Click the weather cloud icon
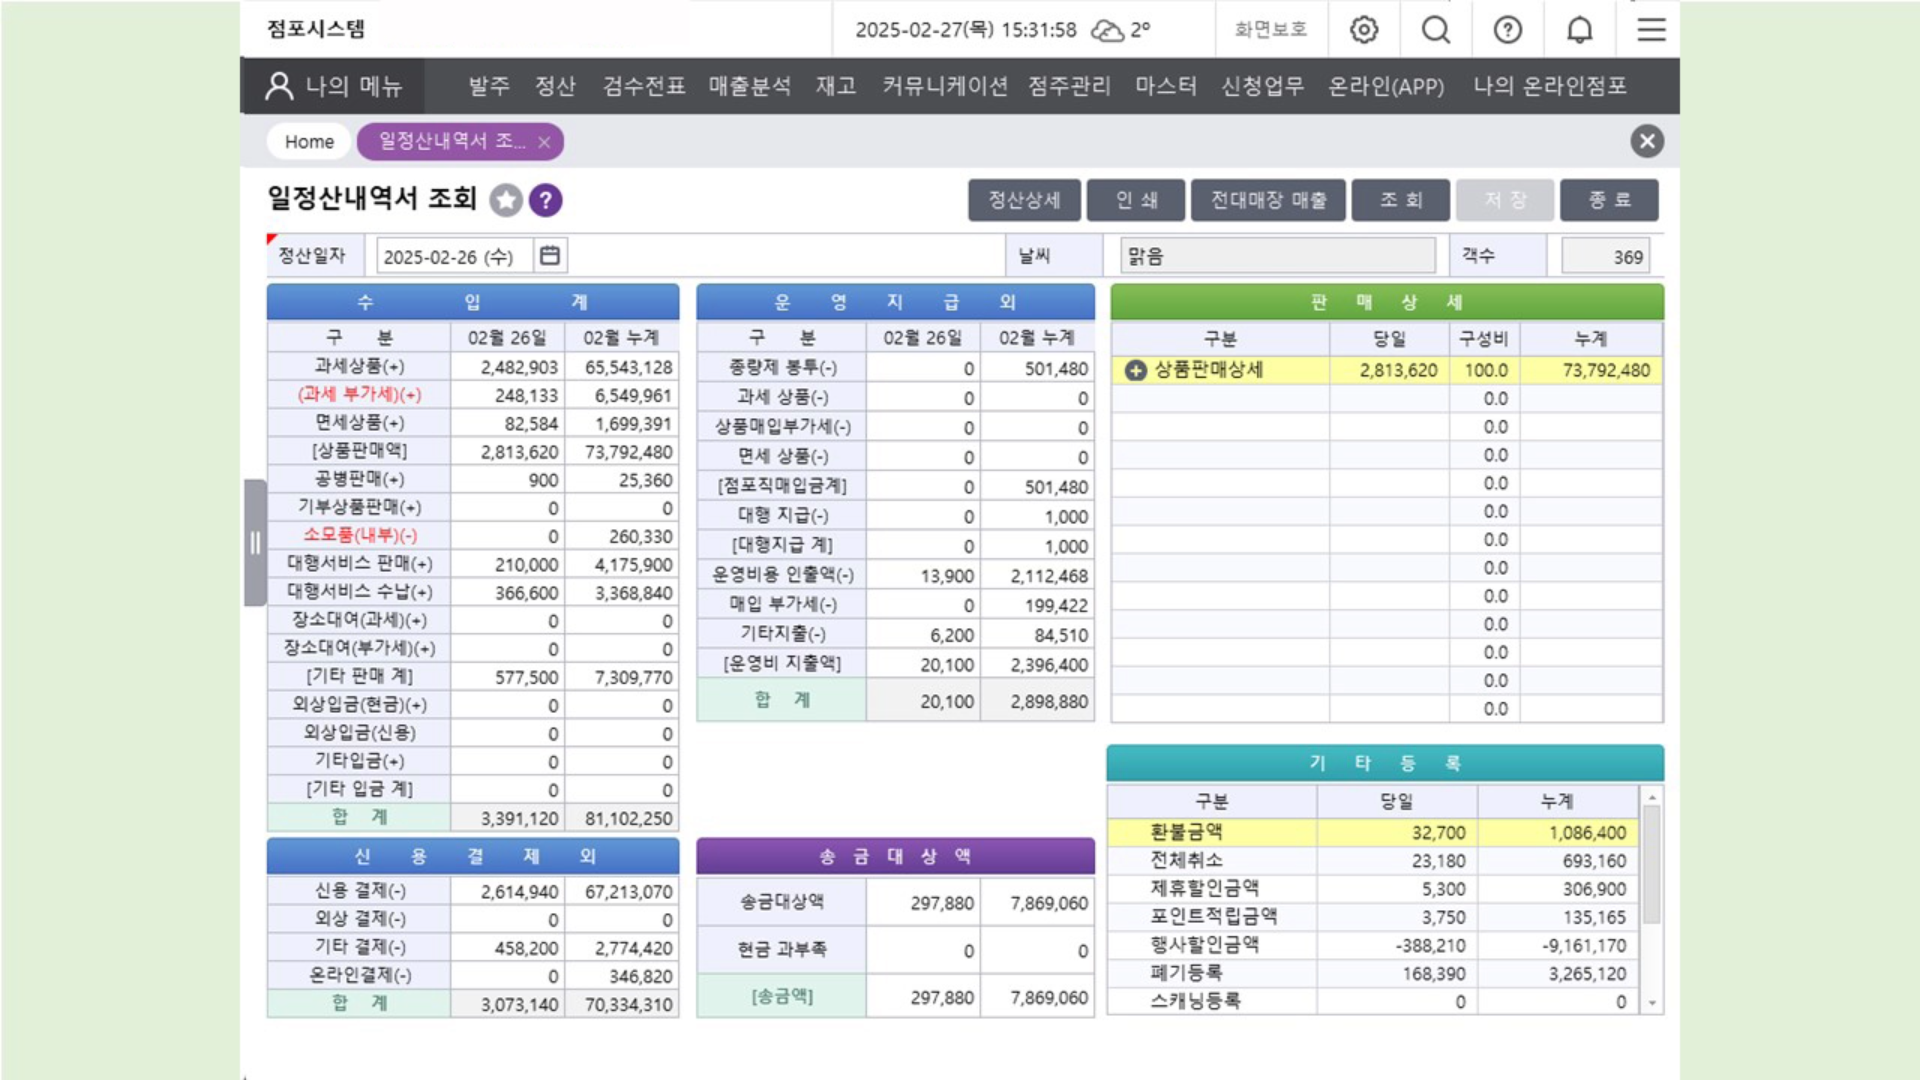The image size is (1920, 1080). coord(1107,30)
